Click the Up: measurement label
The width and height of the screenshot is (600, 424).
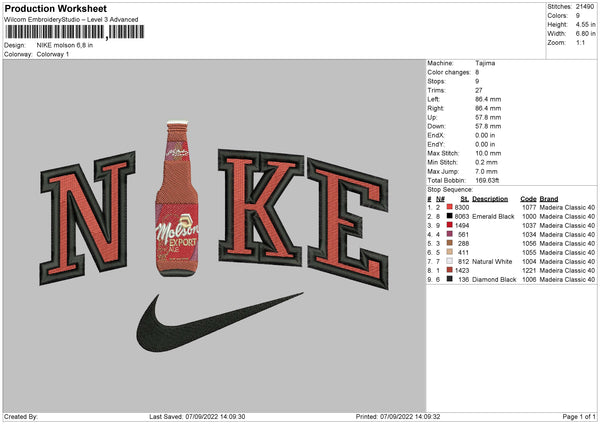[x=432, y=117]
